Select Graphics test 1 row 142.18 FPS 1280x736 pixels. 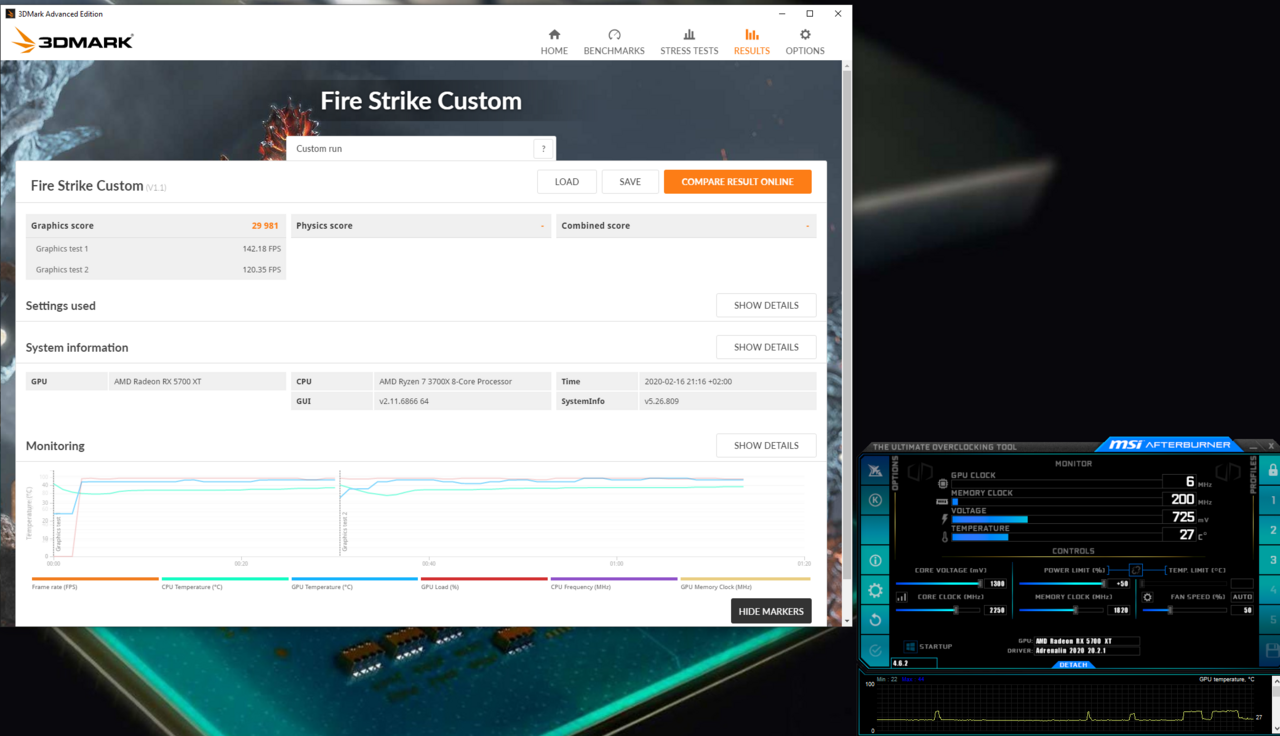point(156,249)
